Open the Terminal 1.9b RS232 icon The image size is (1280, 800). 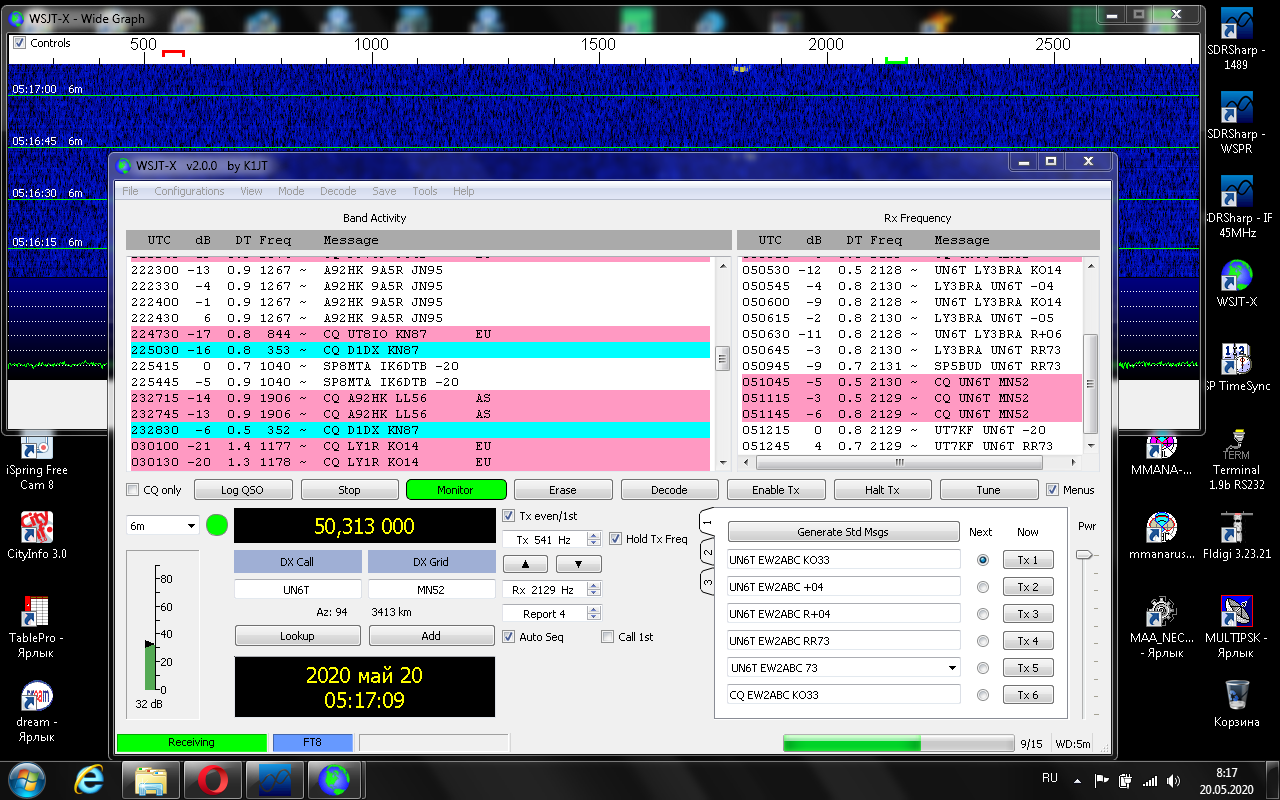tap(1236, 445)
